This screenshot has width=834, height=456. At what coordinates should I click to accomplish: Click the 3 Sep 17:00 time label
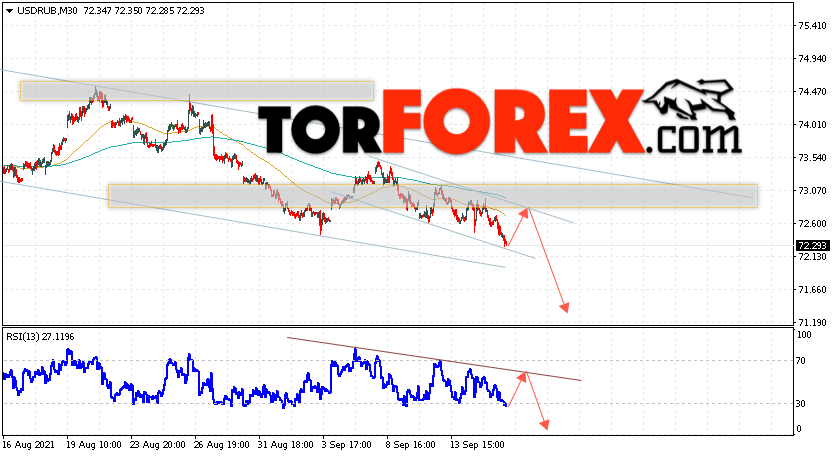coord(346,444)
